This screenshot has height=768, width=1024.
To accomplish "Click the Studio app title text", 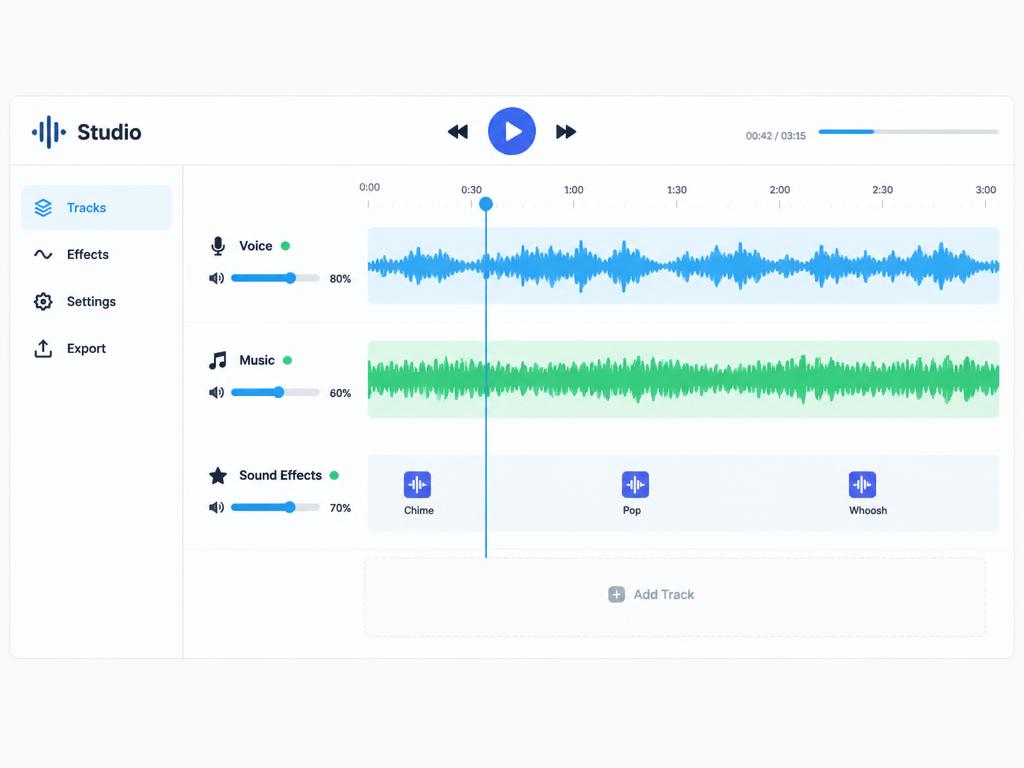I will (x=109, y=133).
